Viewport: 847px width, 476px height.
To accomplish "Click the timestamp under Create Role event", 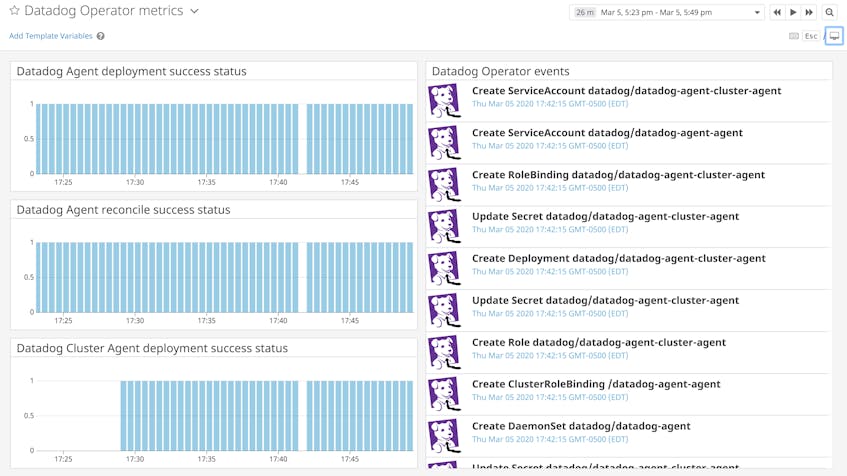I will click(550, 356).
